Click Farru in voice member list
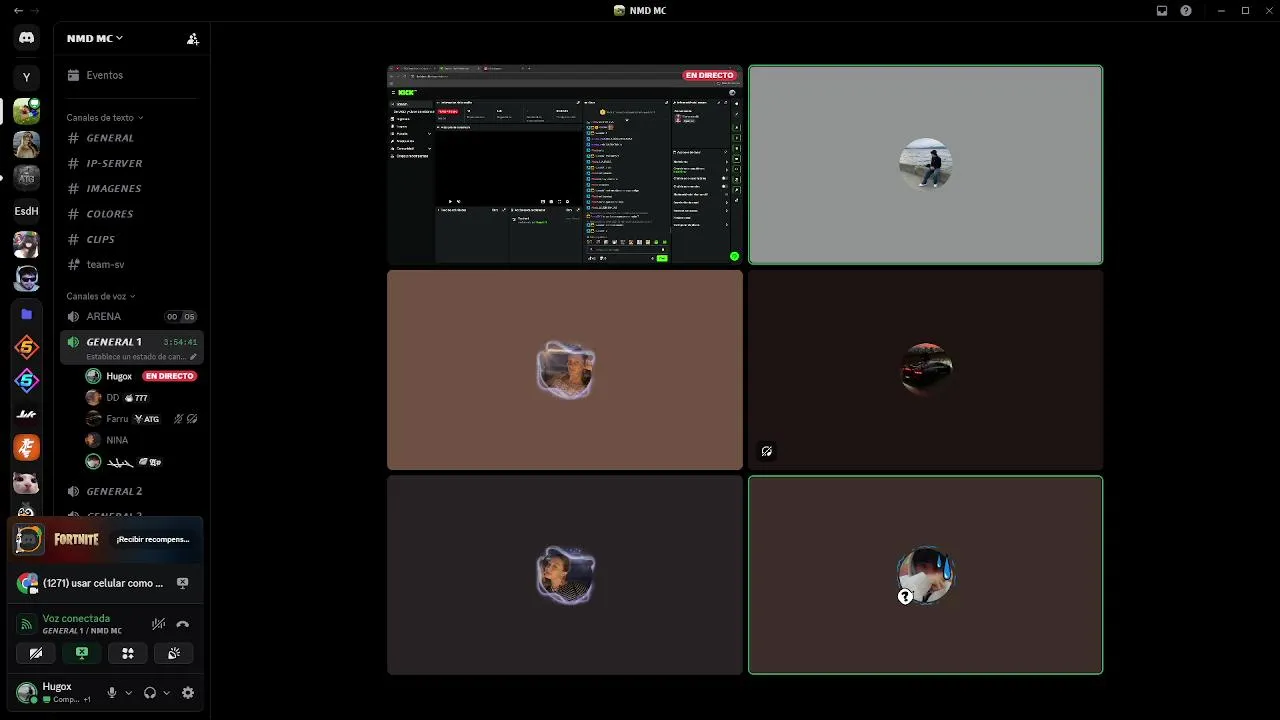Screen dimensions: 1280x720 click(x=117, y=419)
